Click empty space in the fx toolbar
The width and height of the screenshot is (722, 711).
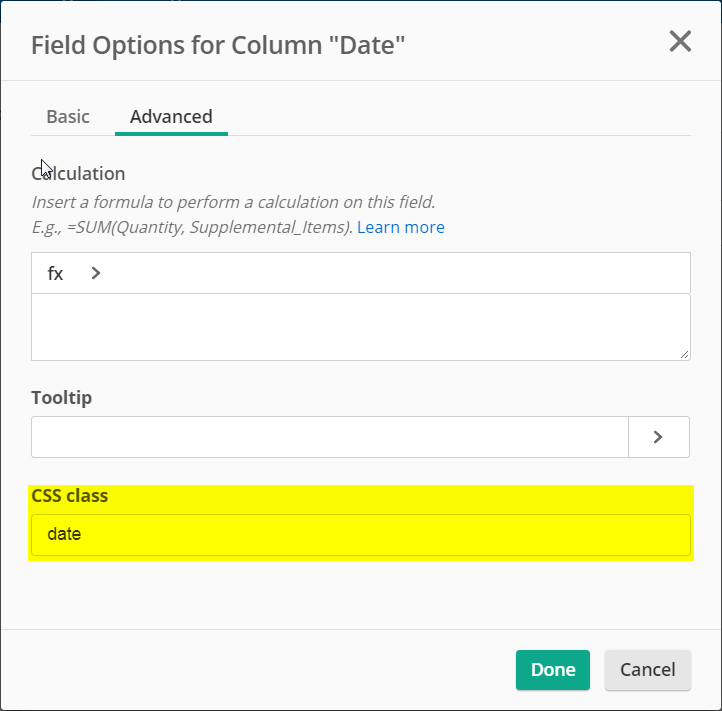[x=396, y=273]
